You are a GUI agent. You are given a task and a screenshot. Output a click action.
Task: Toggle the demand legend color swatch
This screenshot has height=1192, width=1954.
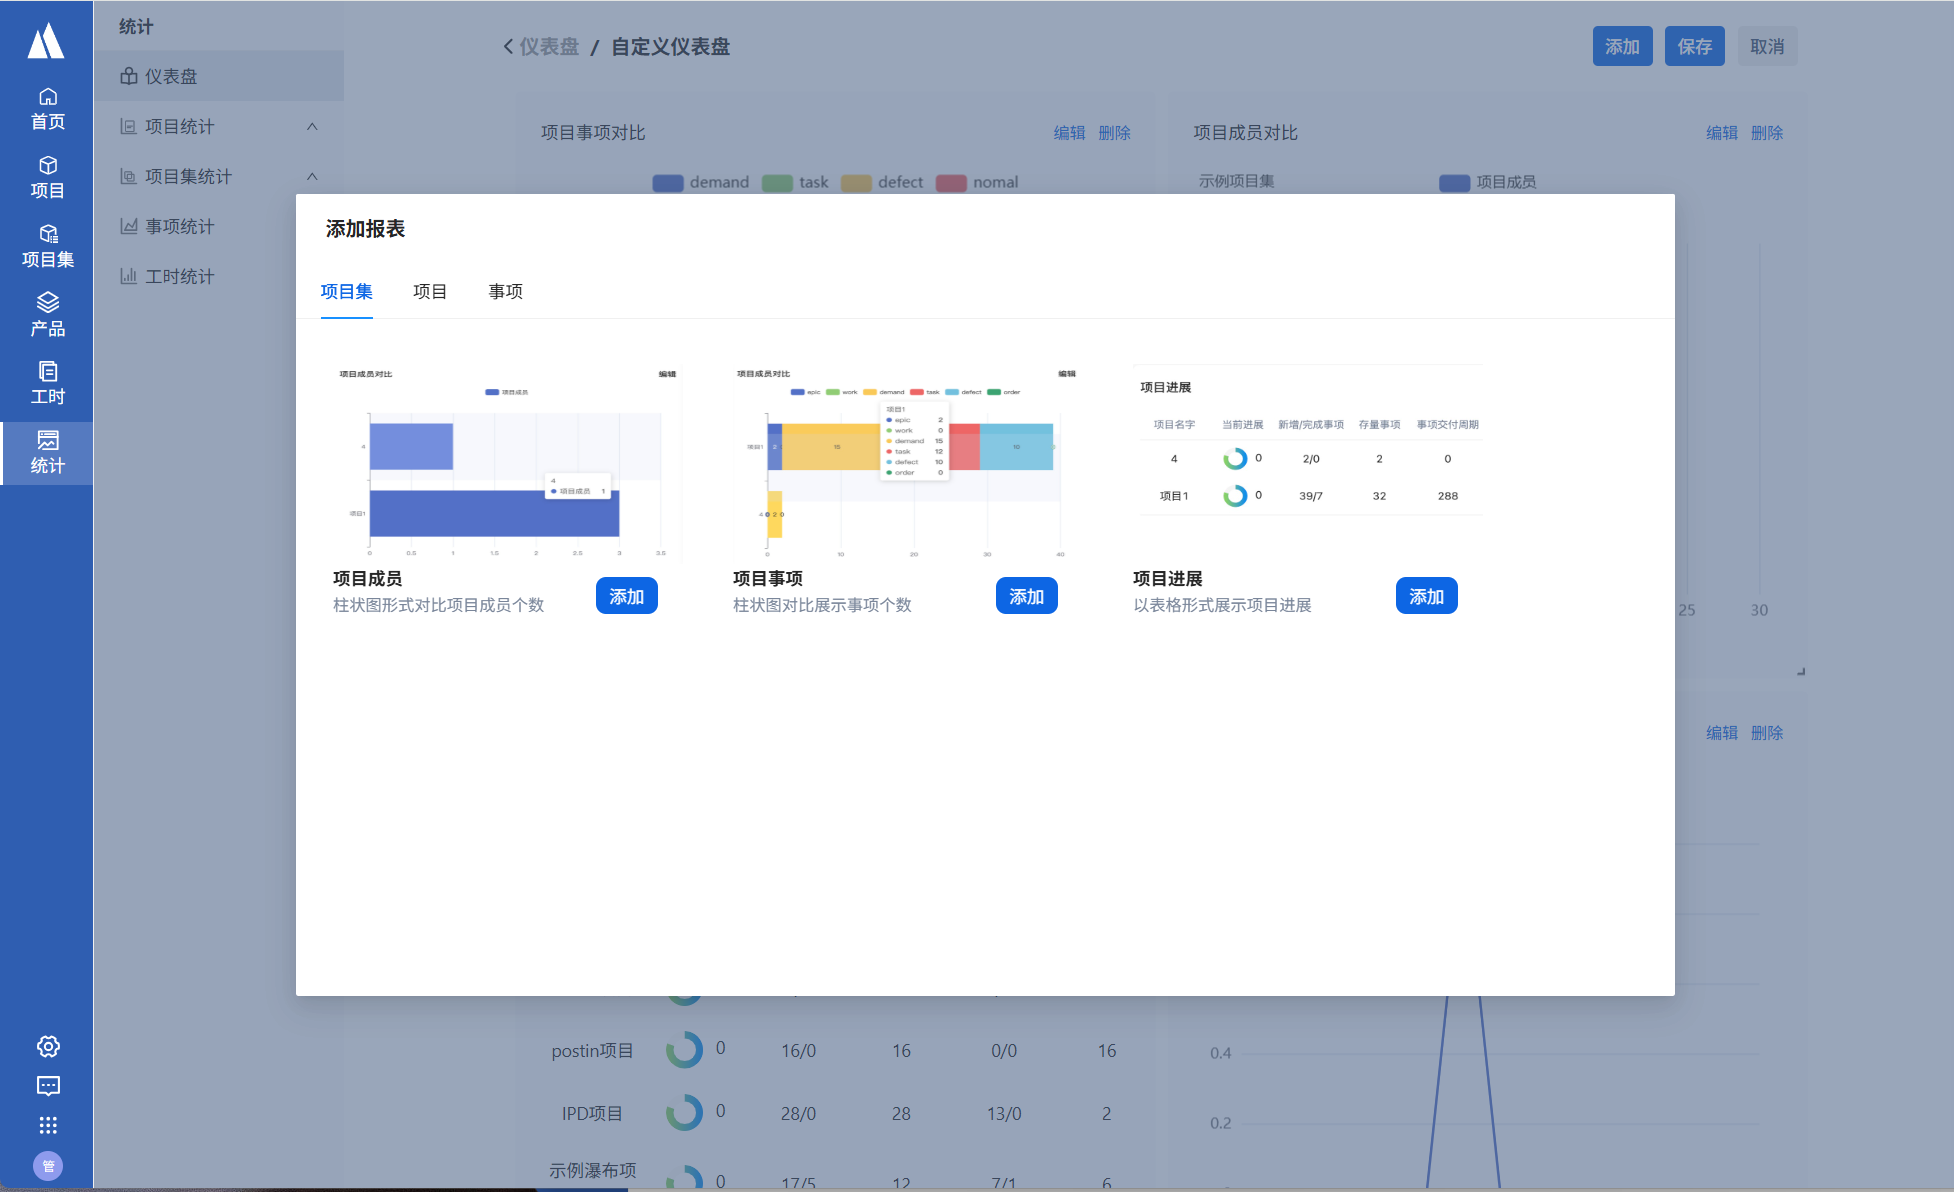click(x=667, y=182)
